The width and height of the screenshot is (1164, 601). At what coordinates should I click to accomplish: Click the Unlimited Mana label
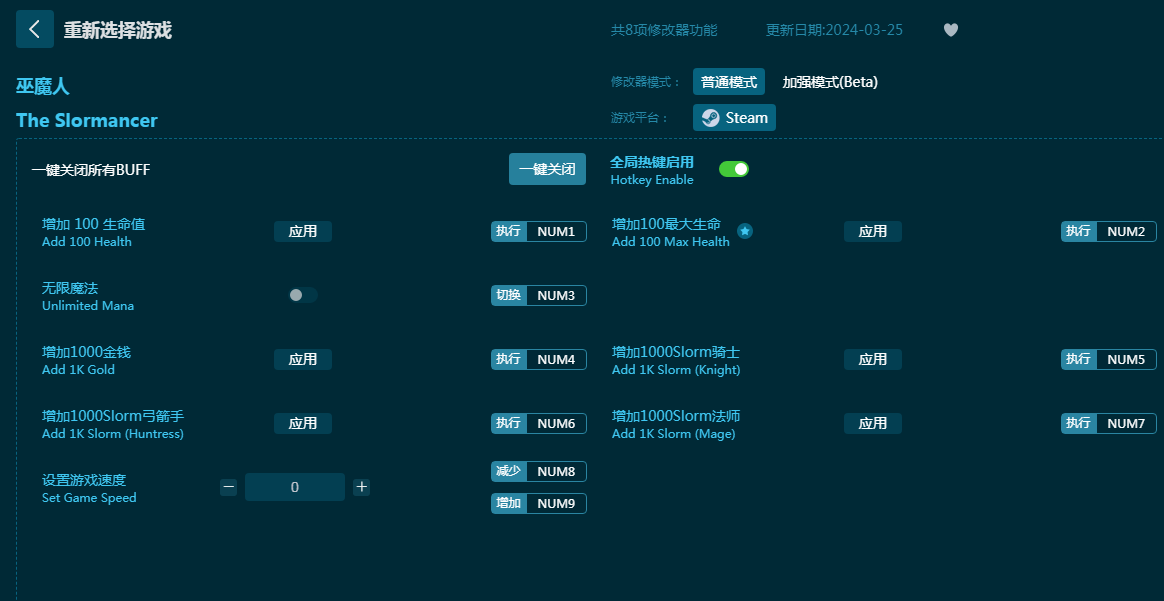pyautogui.click(x=88, y=306)
